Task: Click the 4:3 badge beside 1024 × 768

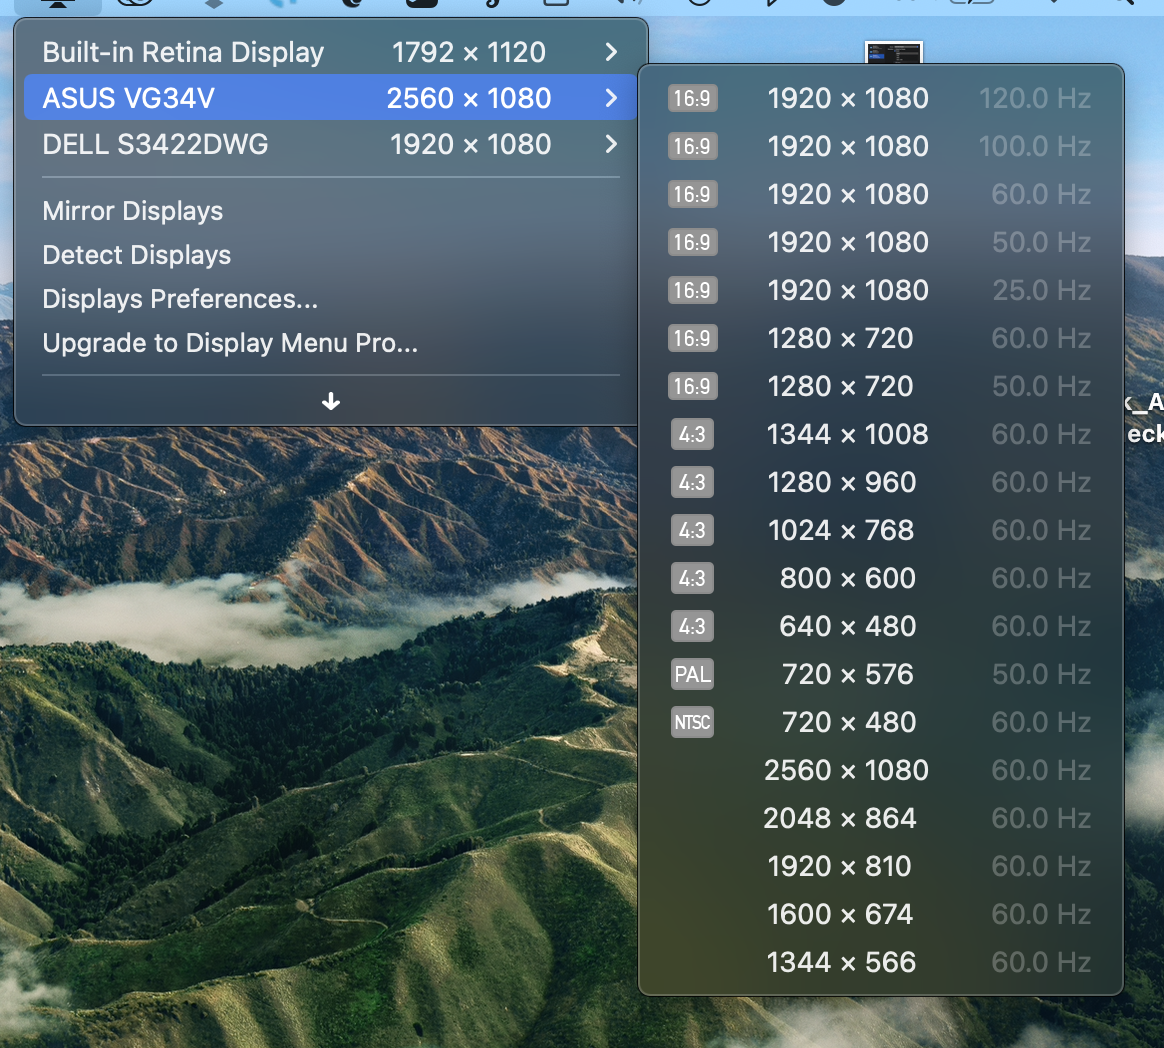Action: 693,530
